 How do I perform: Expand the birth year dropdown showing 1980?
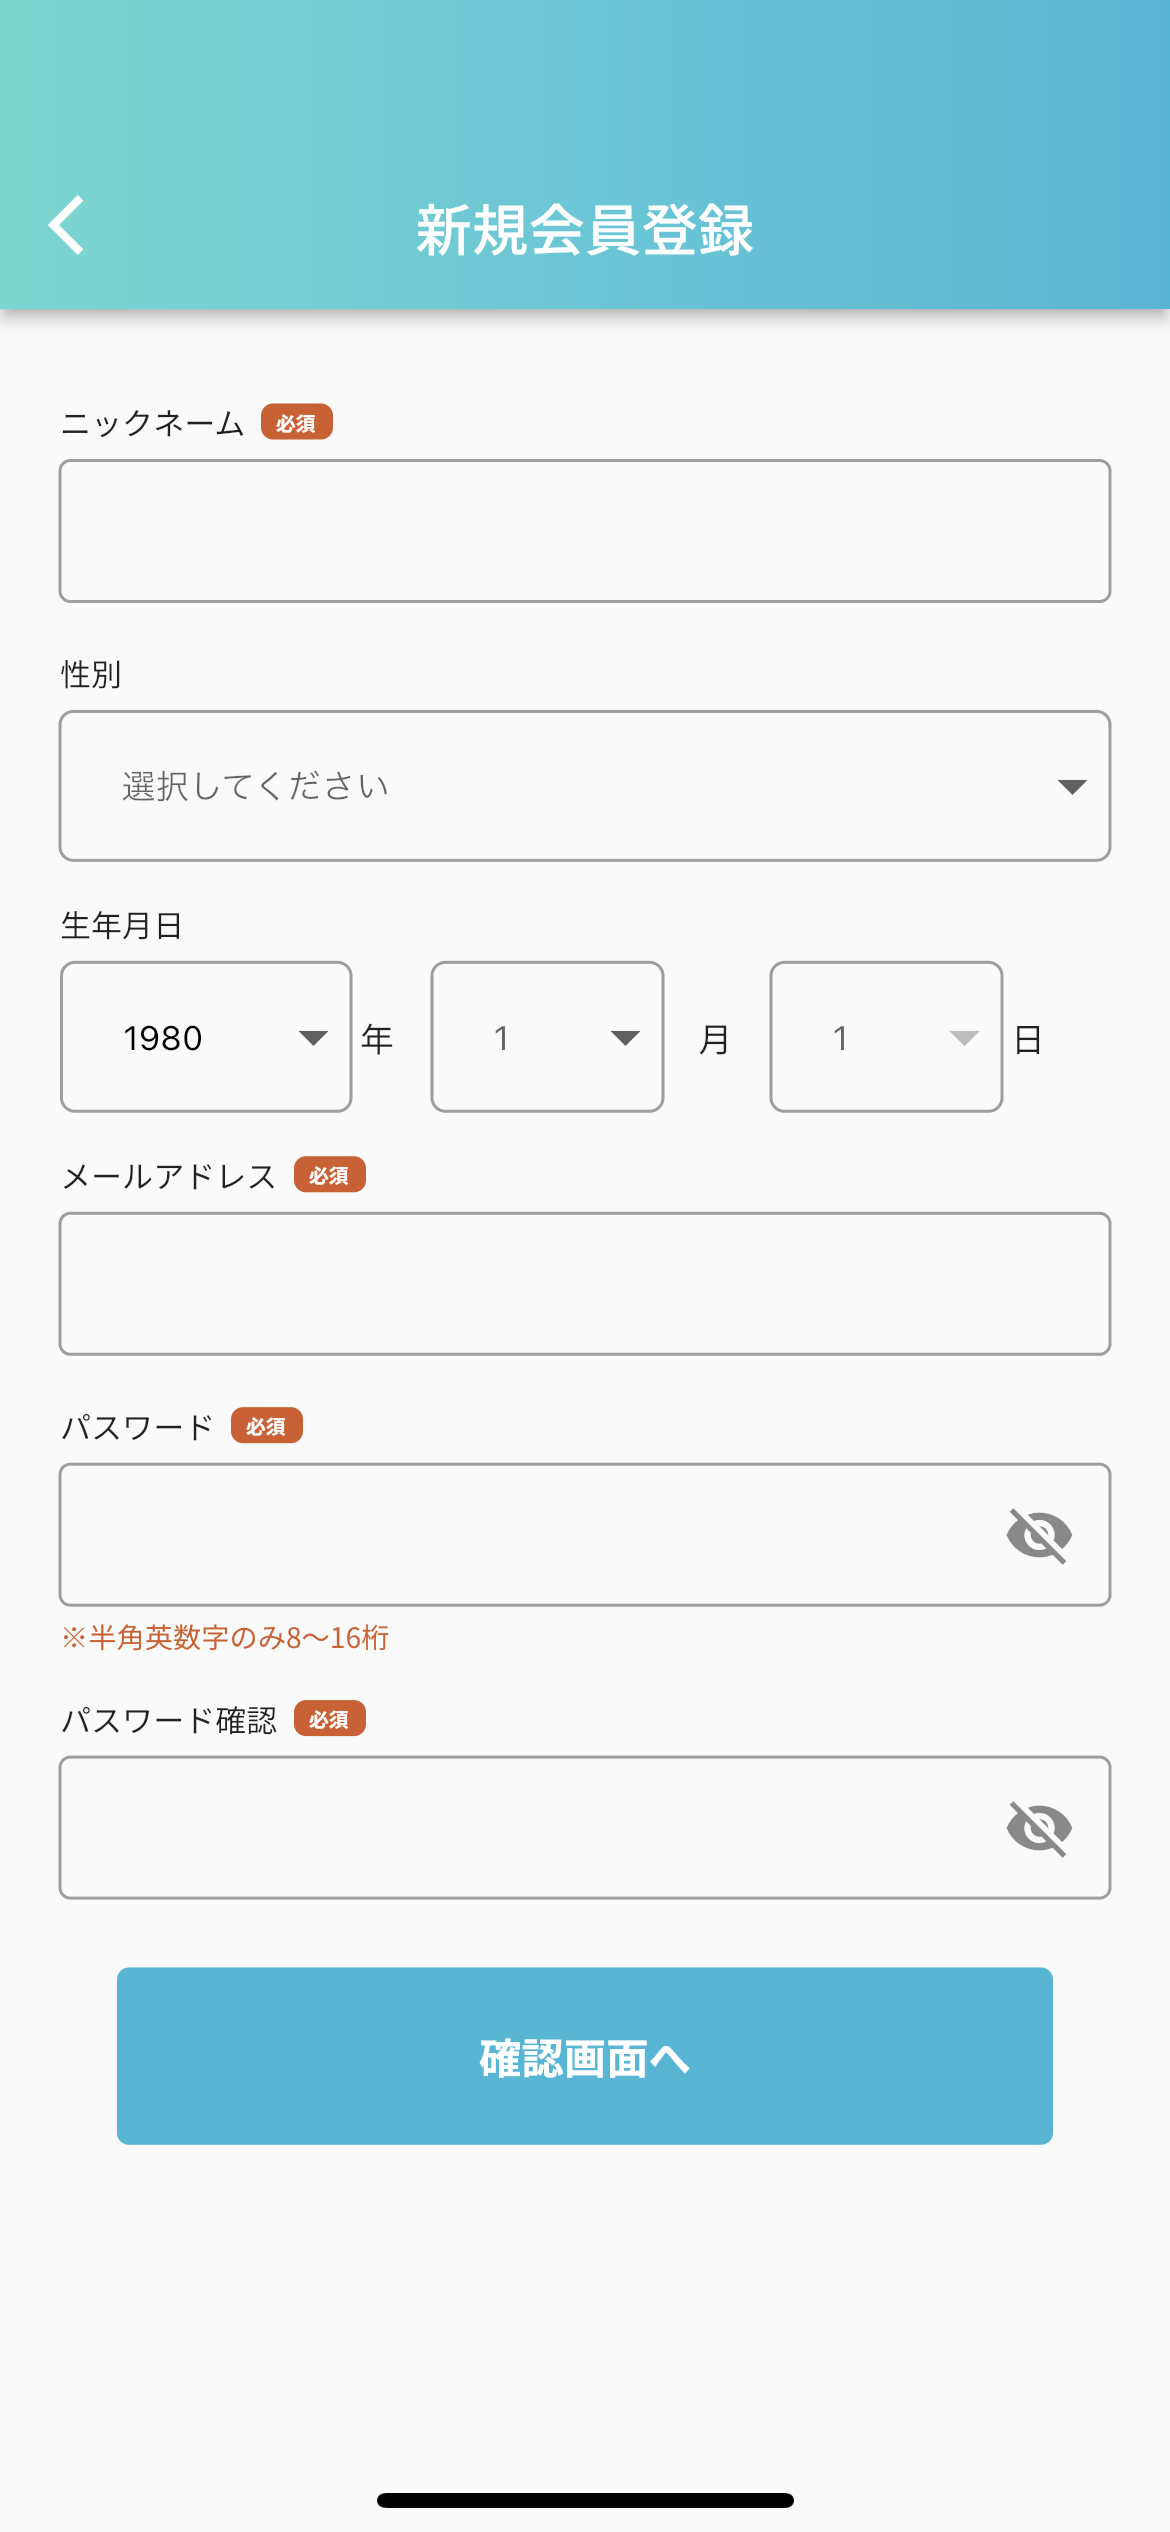(x=206, y=1037)
